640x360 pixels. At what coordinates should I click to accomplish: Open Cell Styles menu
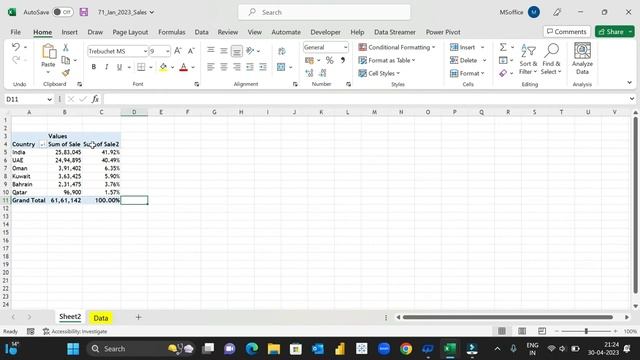379,73
